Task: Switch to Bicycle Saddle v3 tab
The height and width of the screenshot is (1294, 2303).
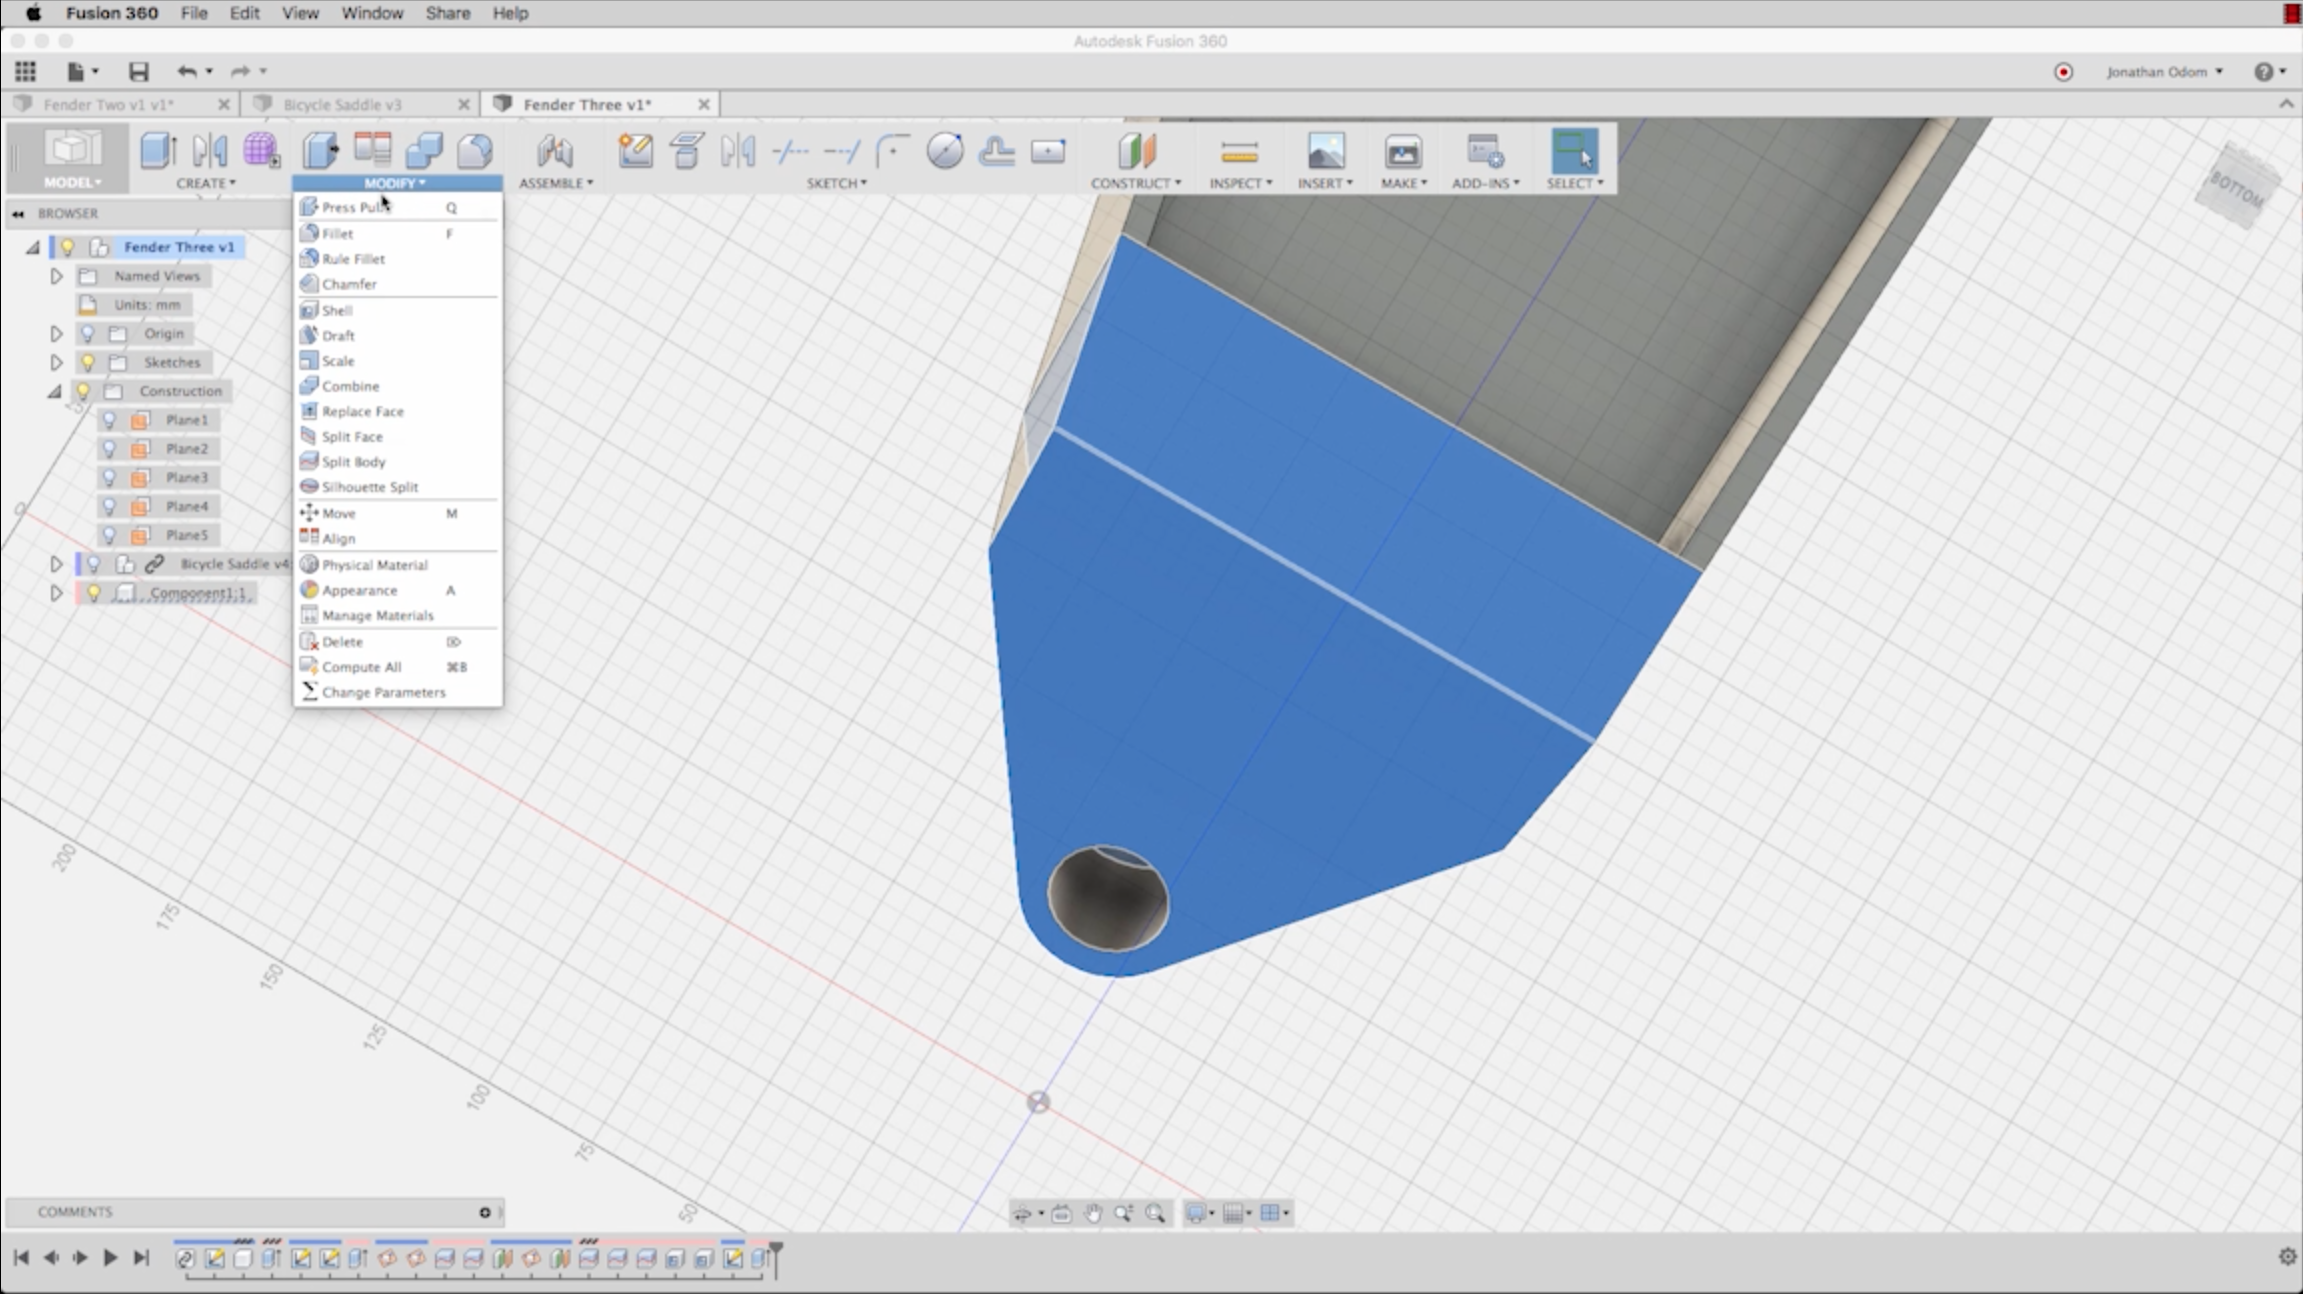Action: [342, 104]
